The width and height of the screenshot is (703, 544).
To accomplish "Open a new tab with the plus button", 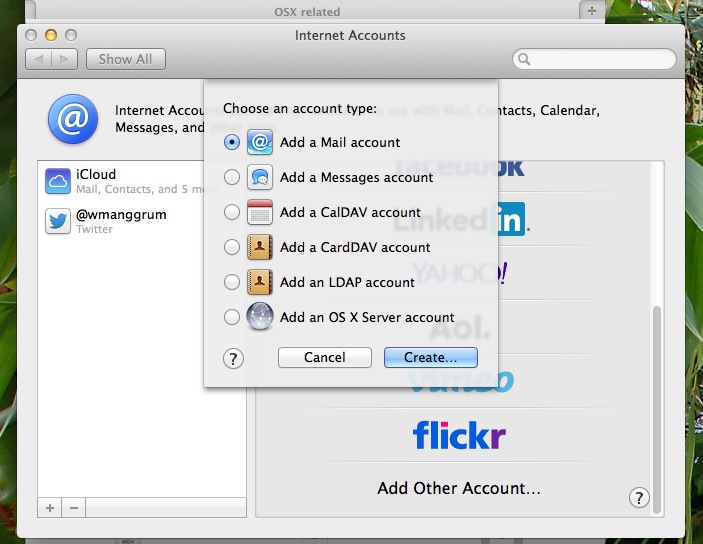I will coord(592,11).
